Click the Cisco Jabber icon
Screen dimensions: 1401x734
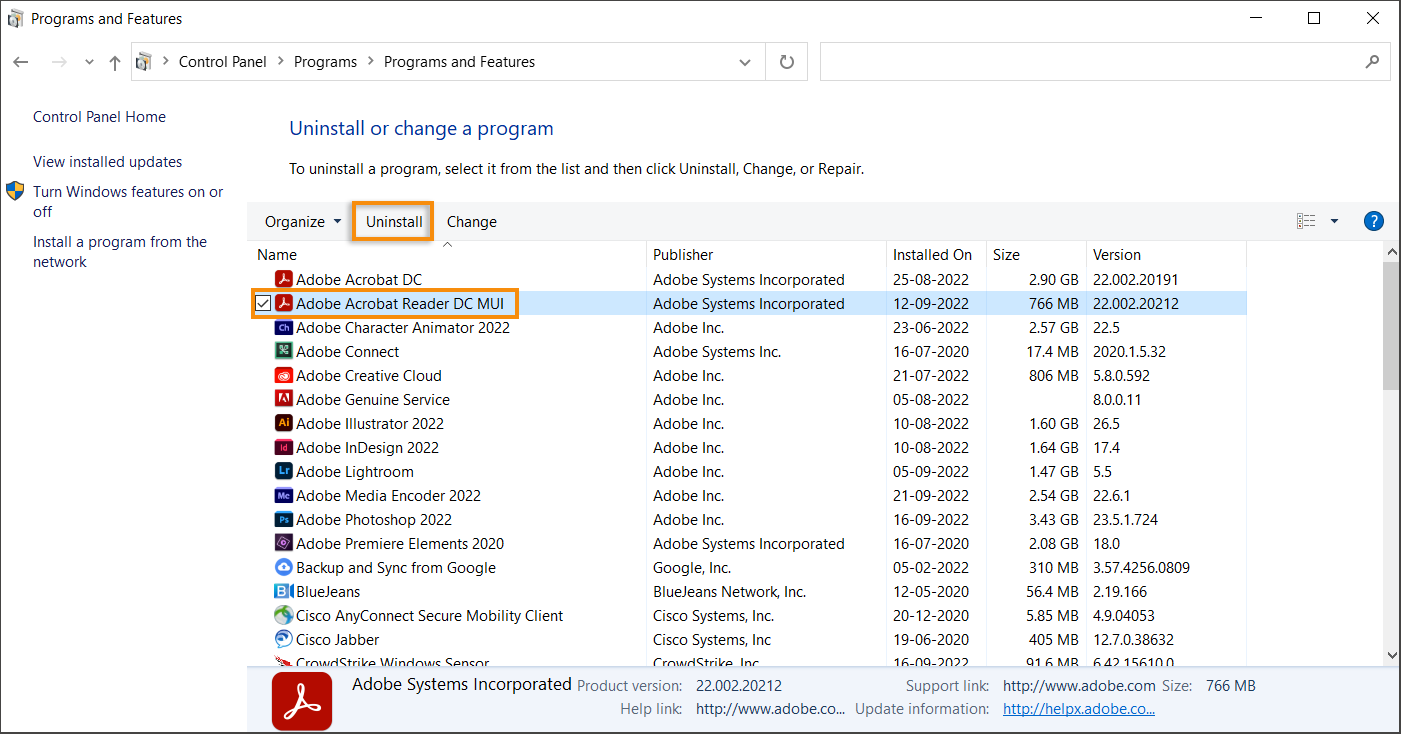[x=285, y=639]
